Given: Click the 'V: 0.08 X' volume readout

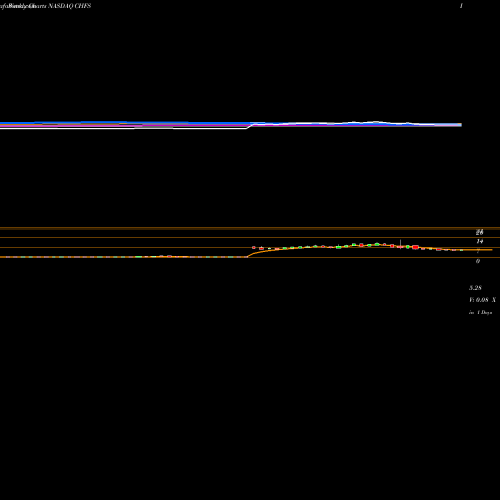Looking at the screenshot, I should pos(482,300).
